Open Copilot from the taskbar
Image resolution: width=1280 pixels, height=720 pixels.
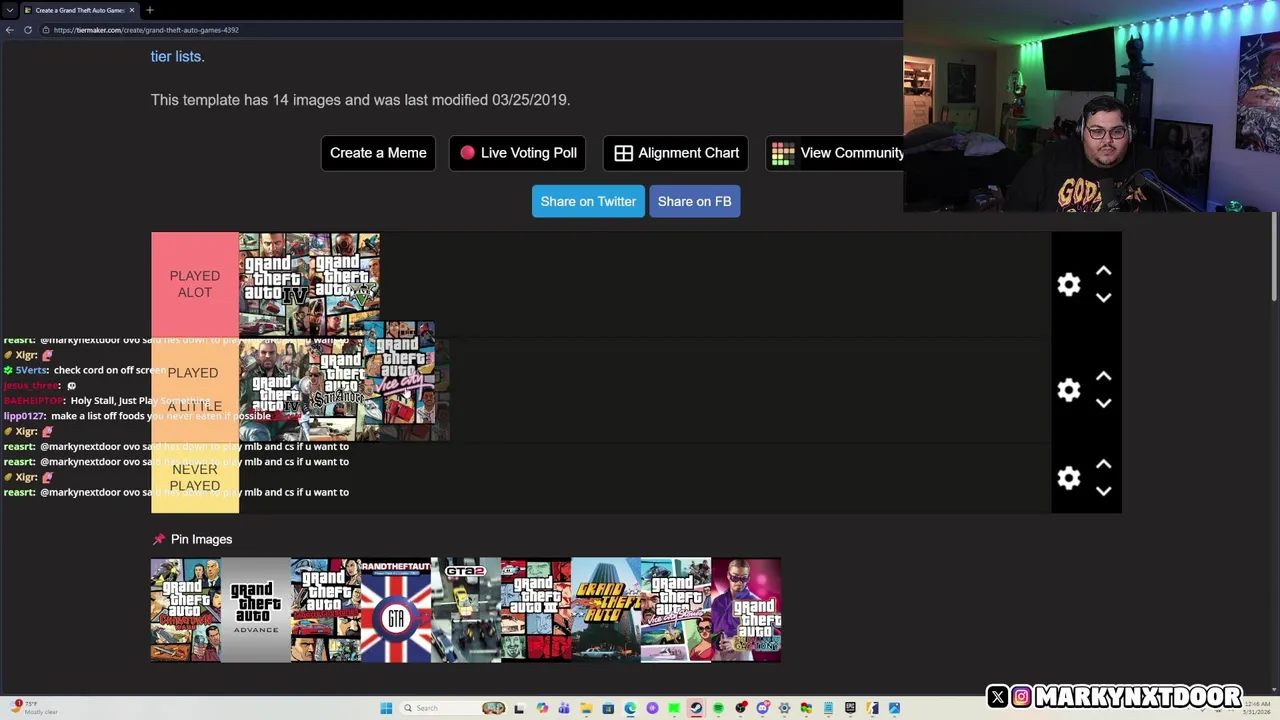tap(542, 708)
